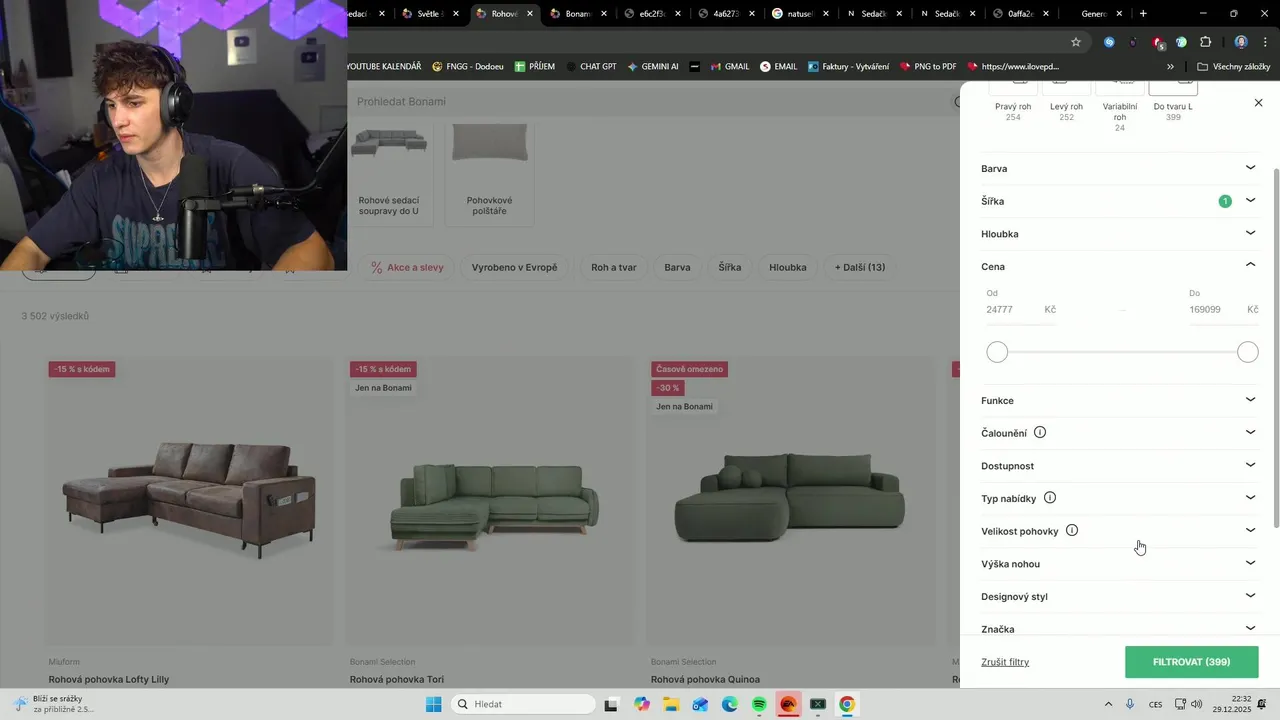Select the Pravý roh shape option
Viewport: 1280px width, 720px height.
tap(1013, 102)
